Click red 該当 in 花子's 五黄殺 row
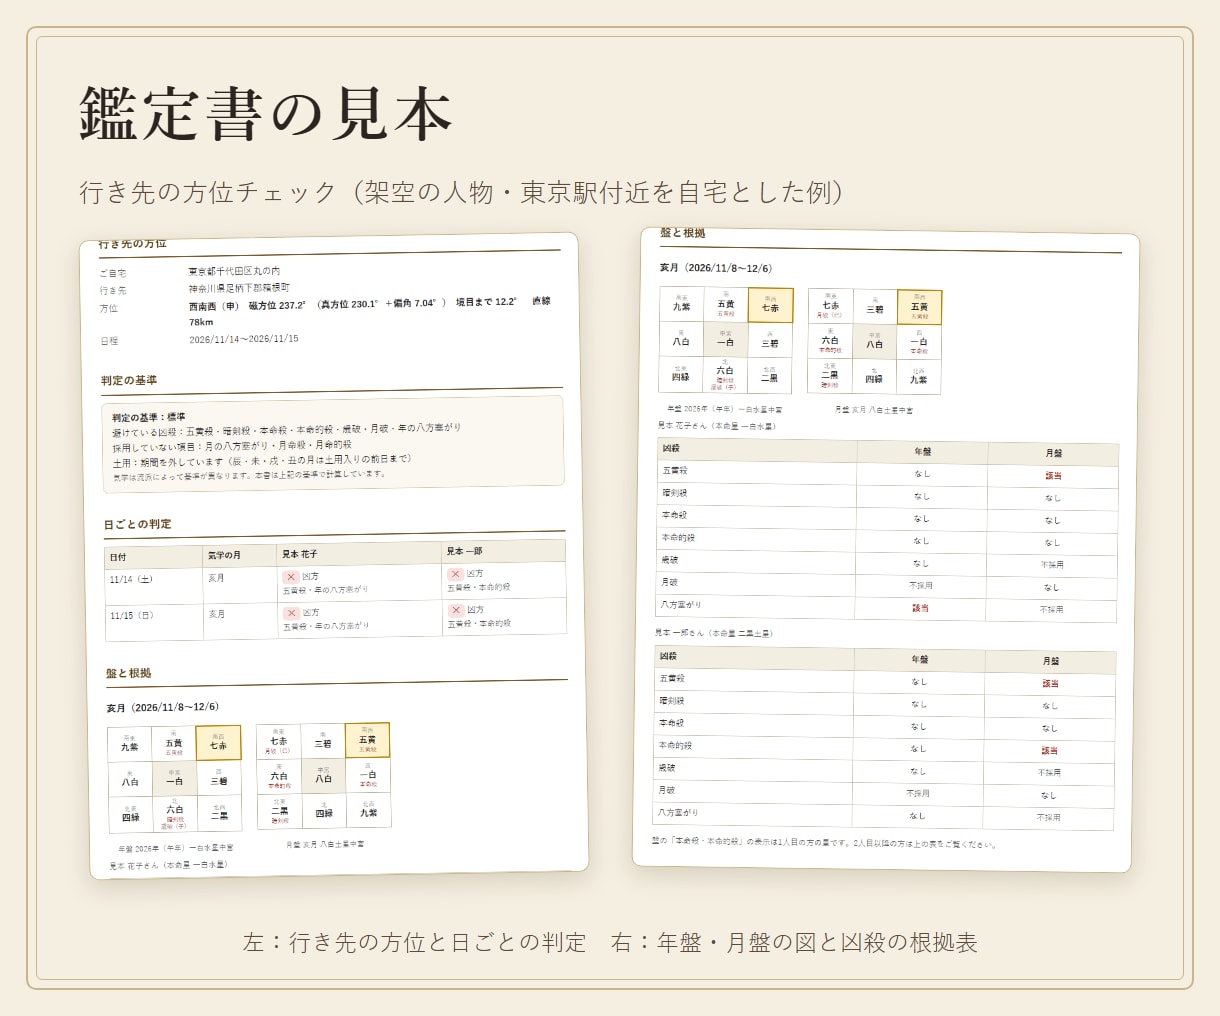1220x1016 pixels. (x=1053, y=476)
